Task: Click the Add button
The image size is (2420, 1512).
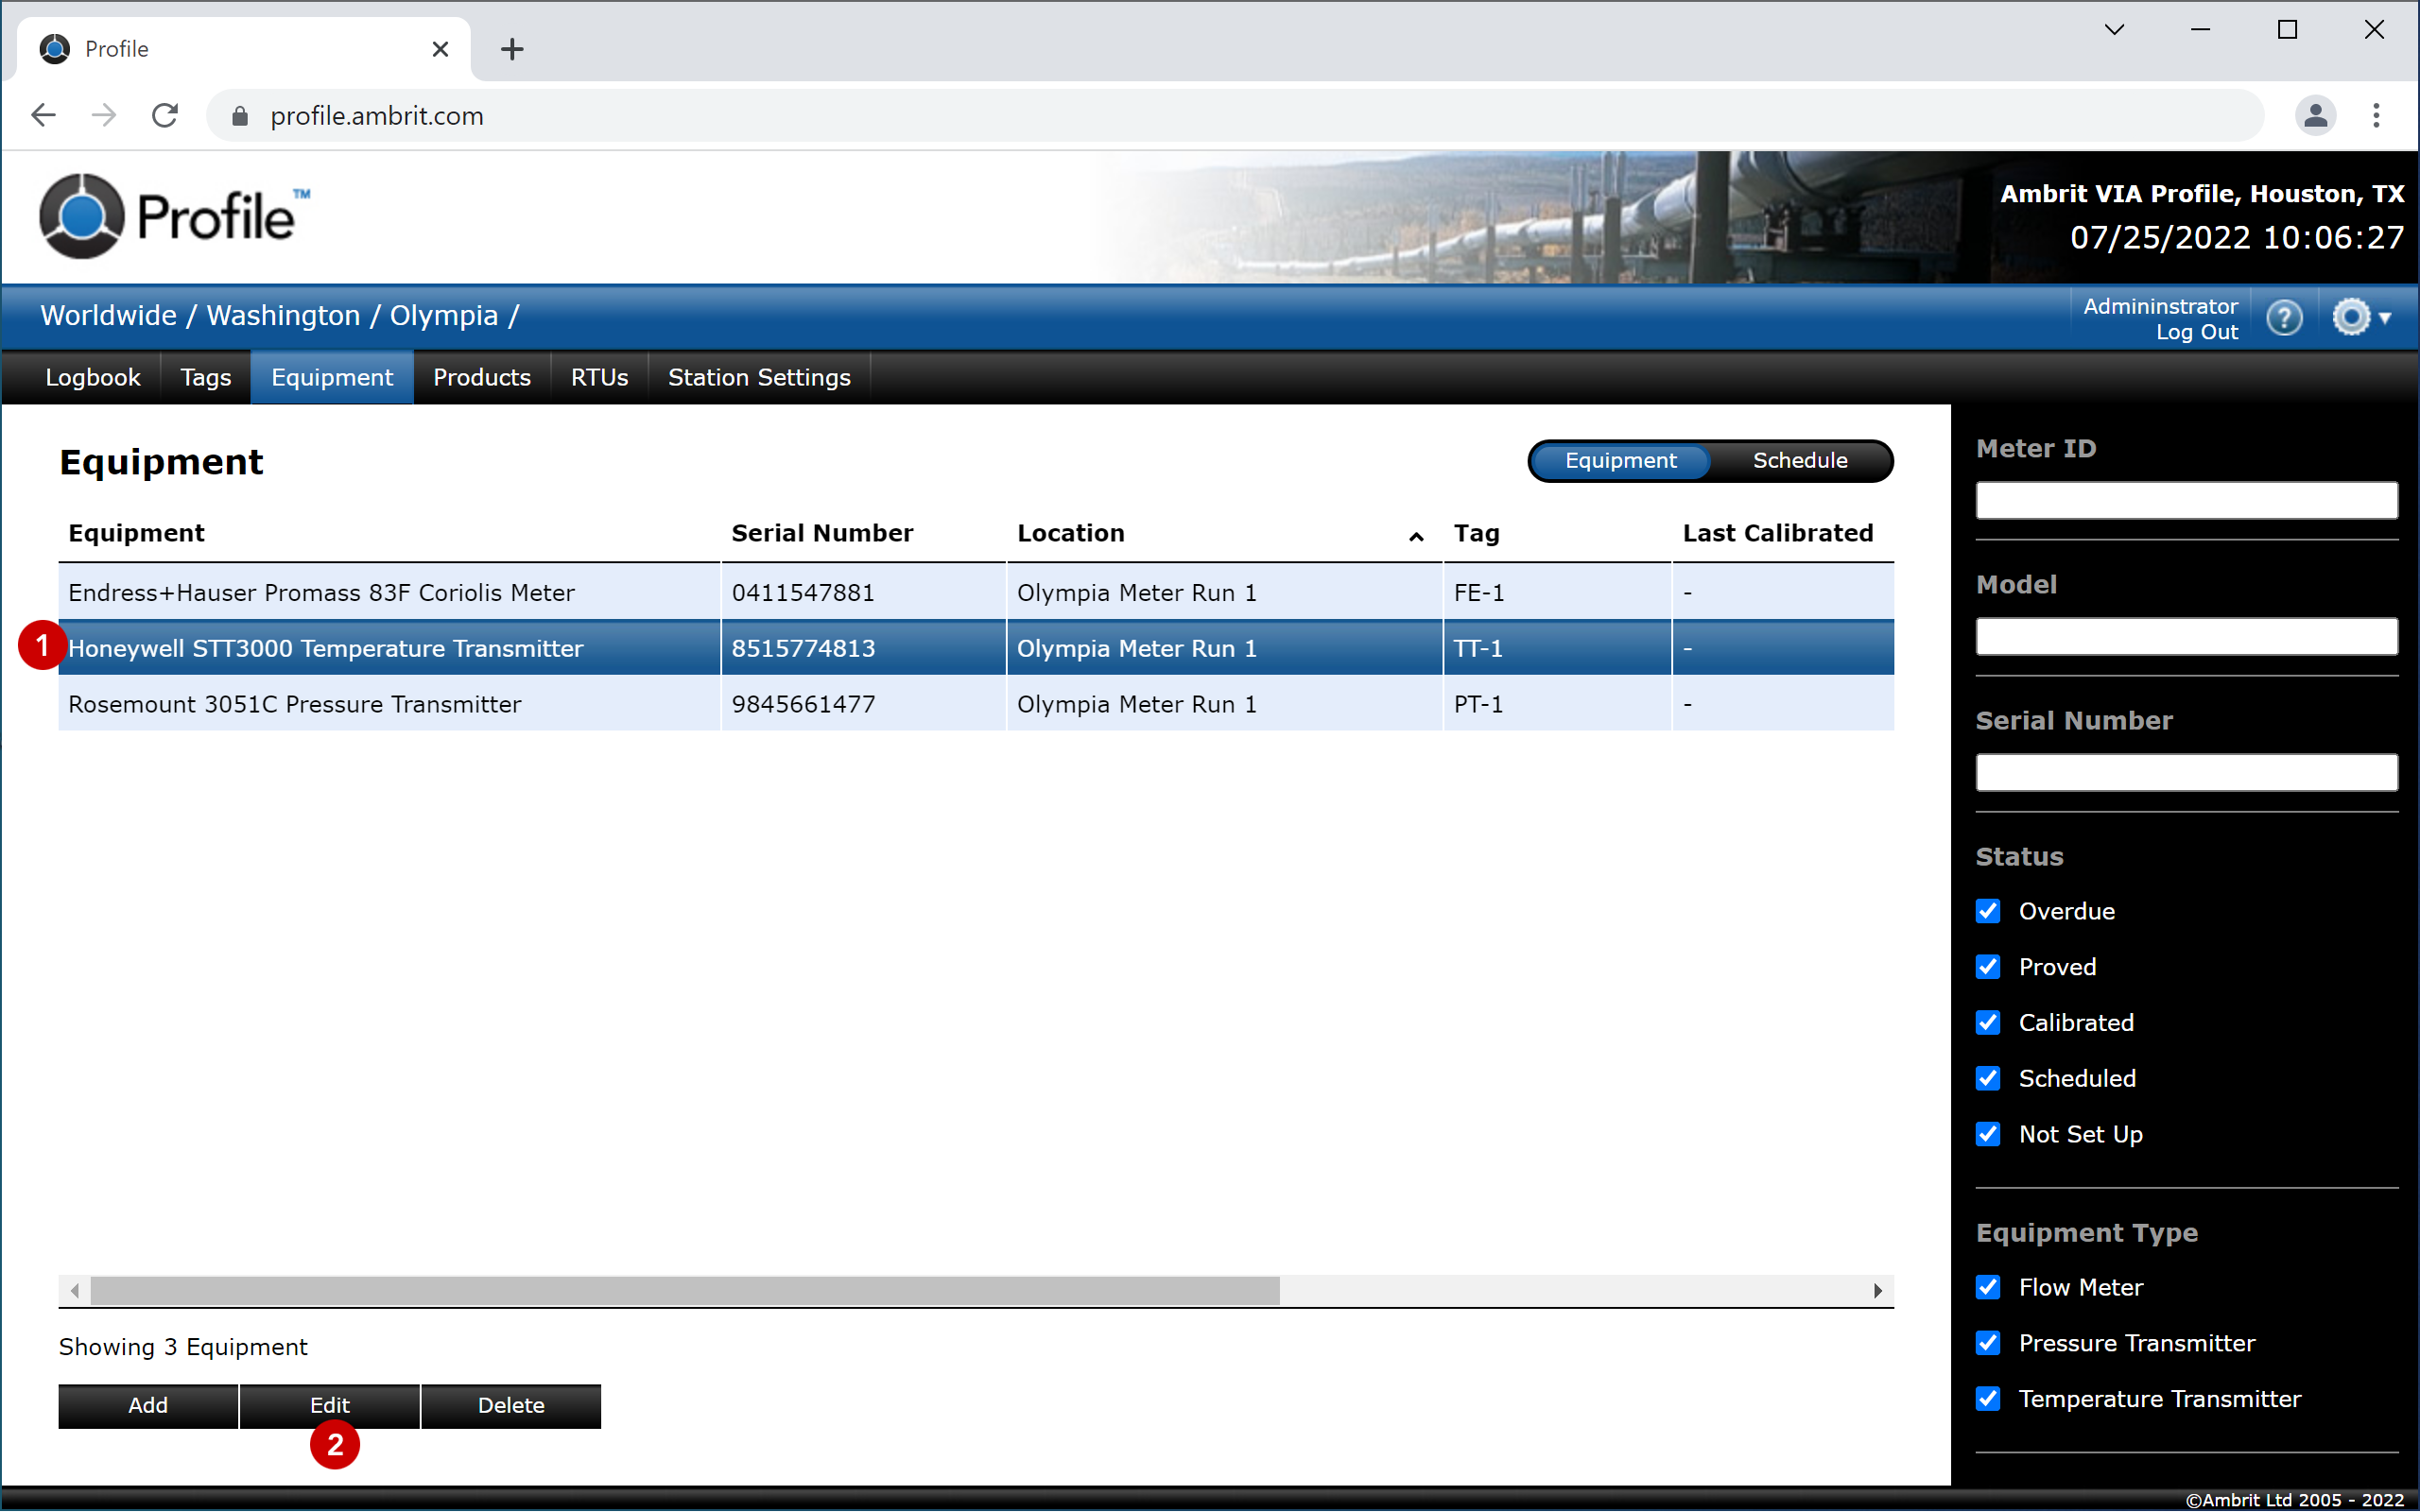Action: pos(148,1406)
